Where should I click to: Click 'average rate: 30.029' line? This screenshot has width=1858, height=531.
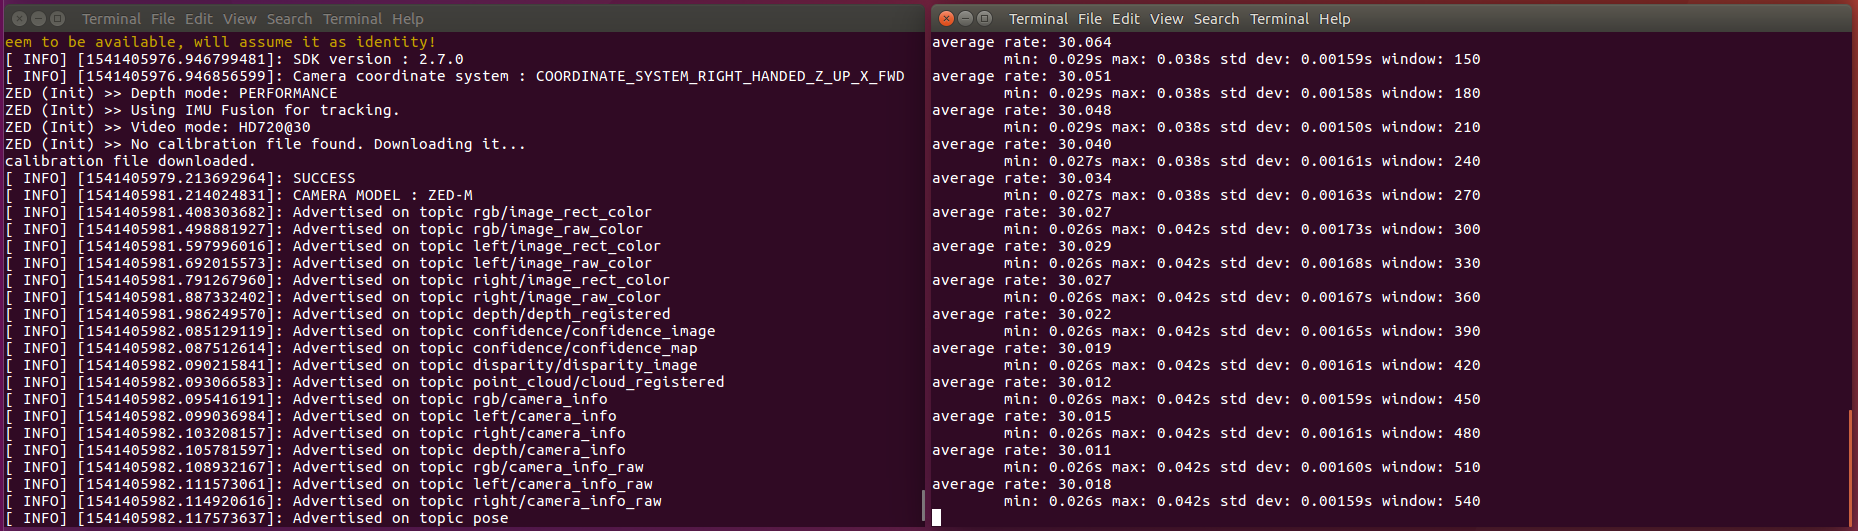click(x=1022, y=246)
